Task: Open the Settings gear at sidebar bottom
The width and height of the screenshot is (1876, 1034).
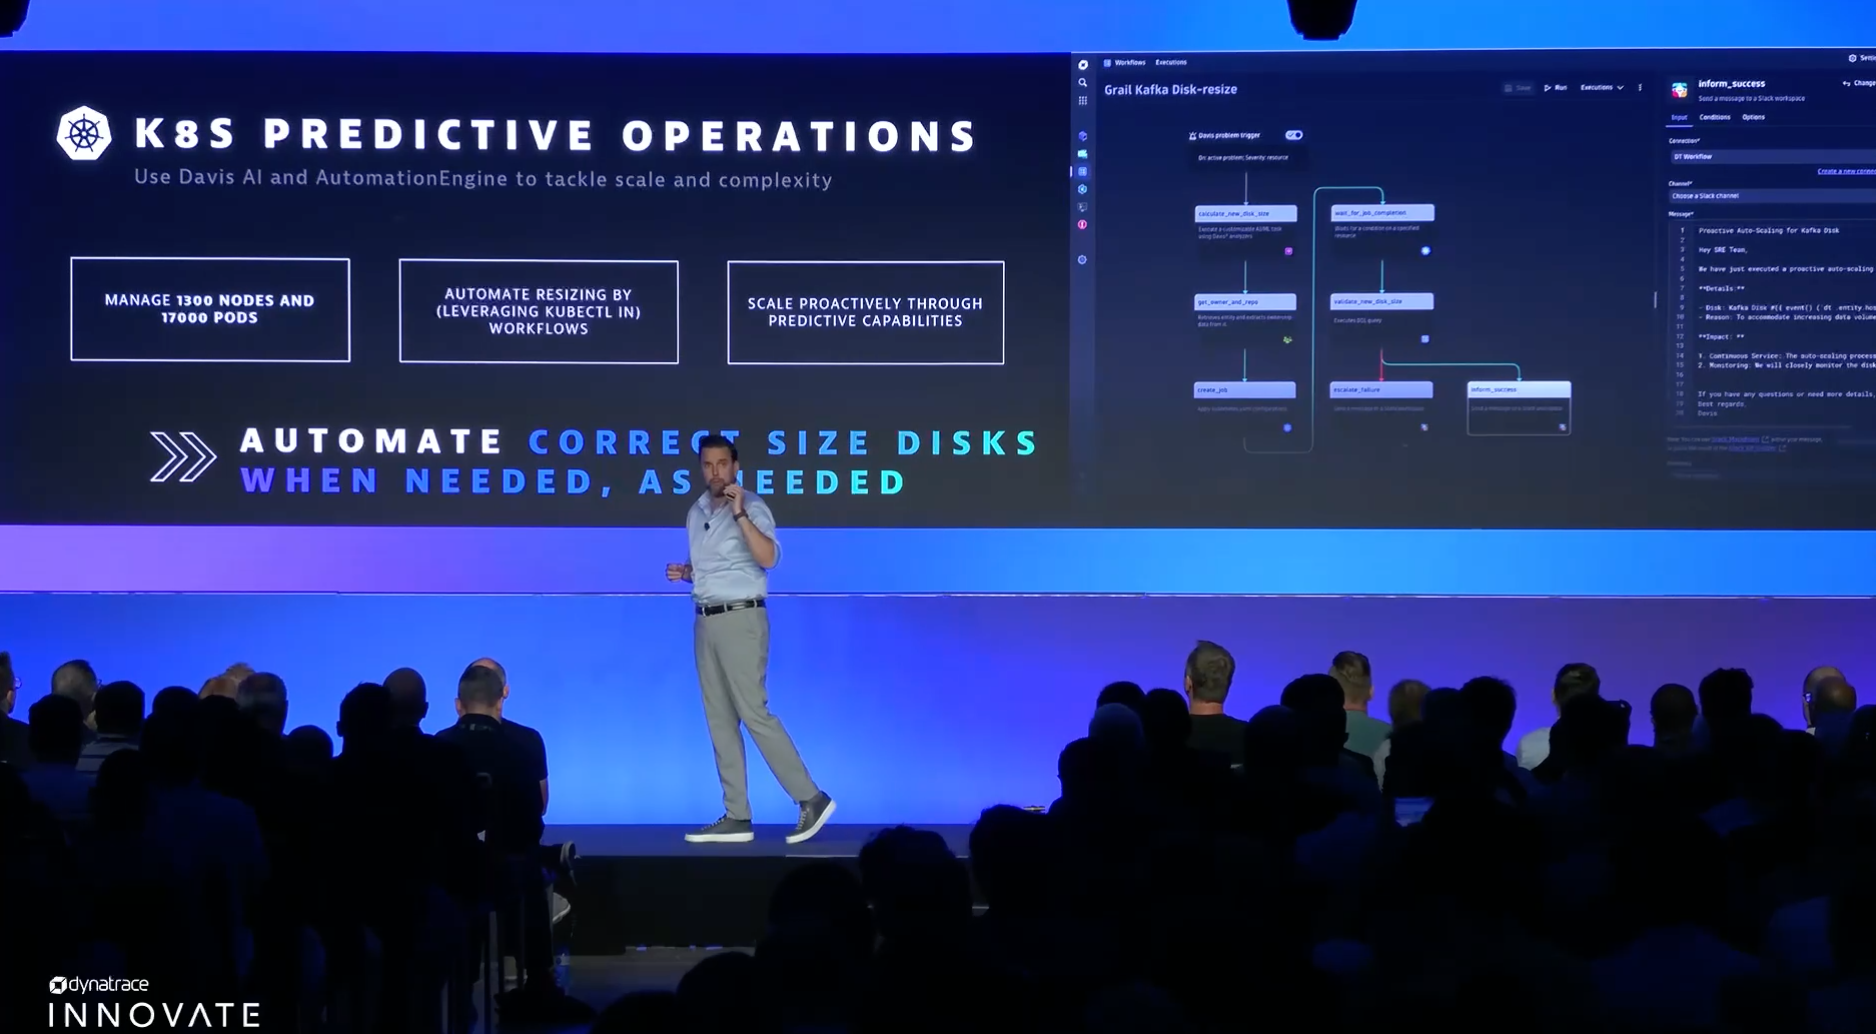Action: 1084,260
